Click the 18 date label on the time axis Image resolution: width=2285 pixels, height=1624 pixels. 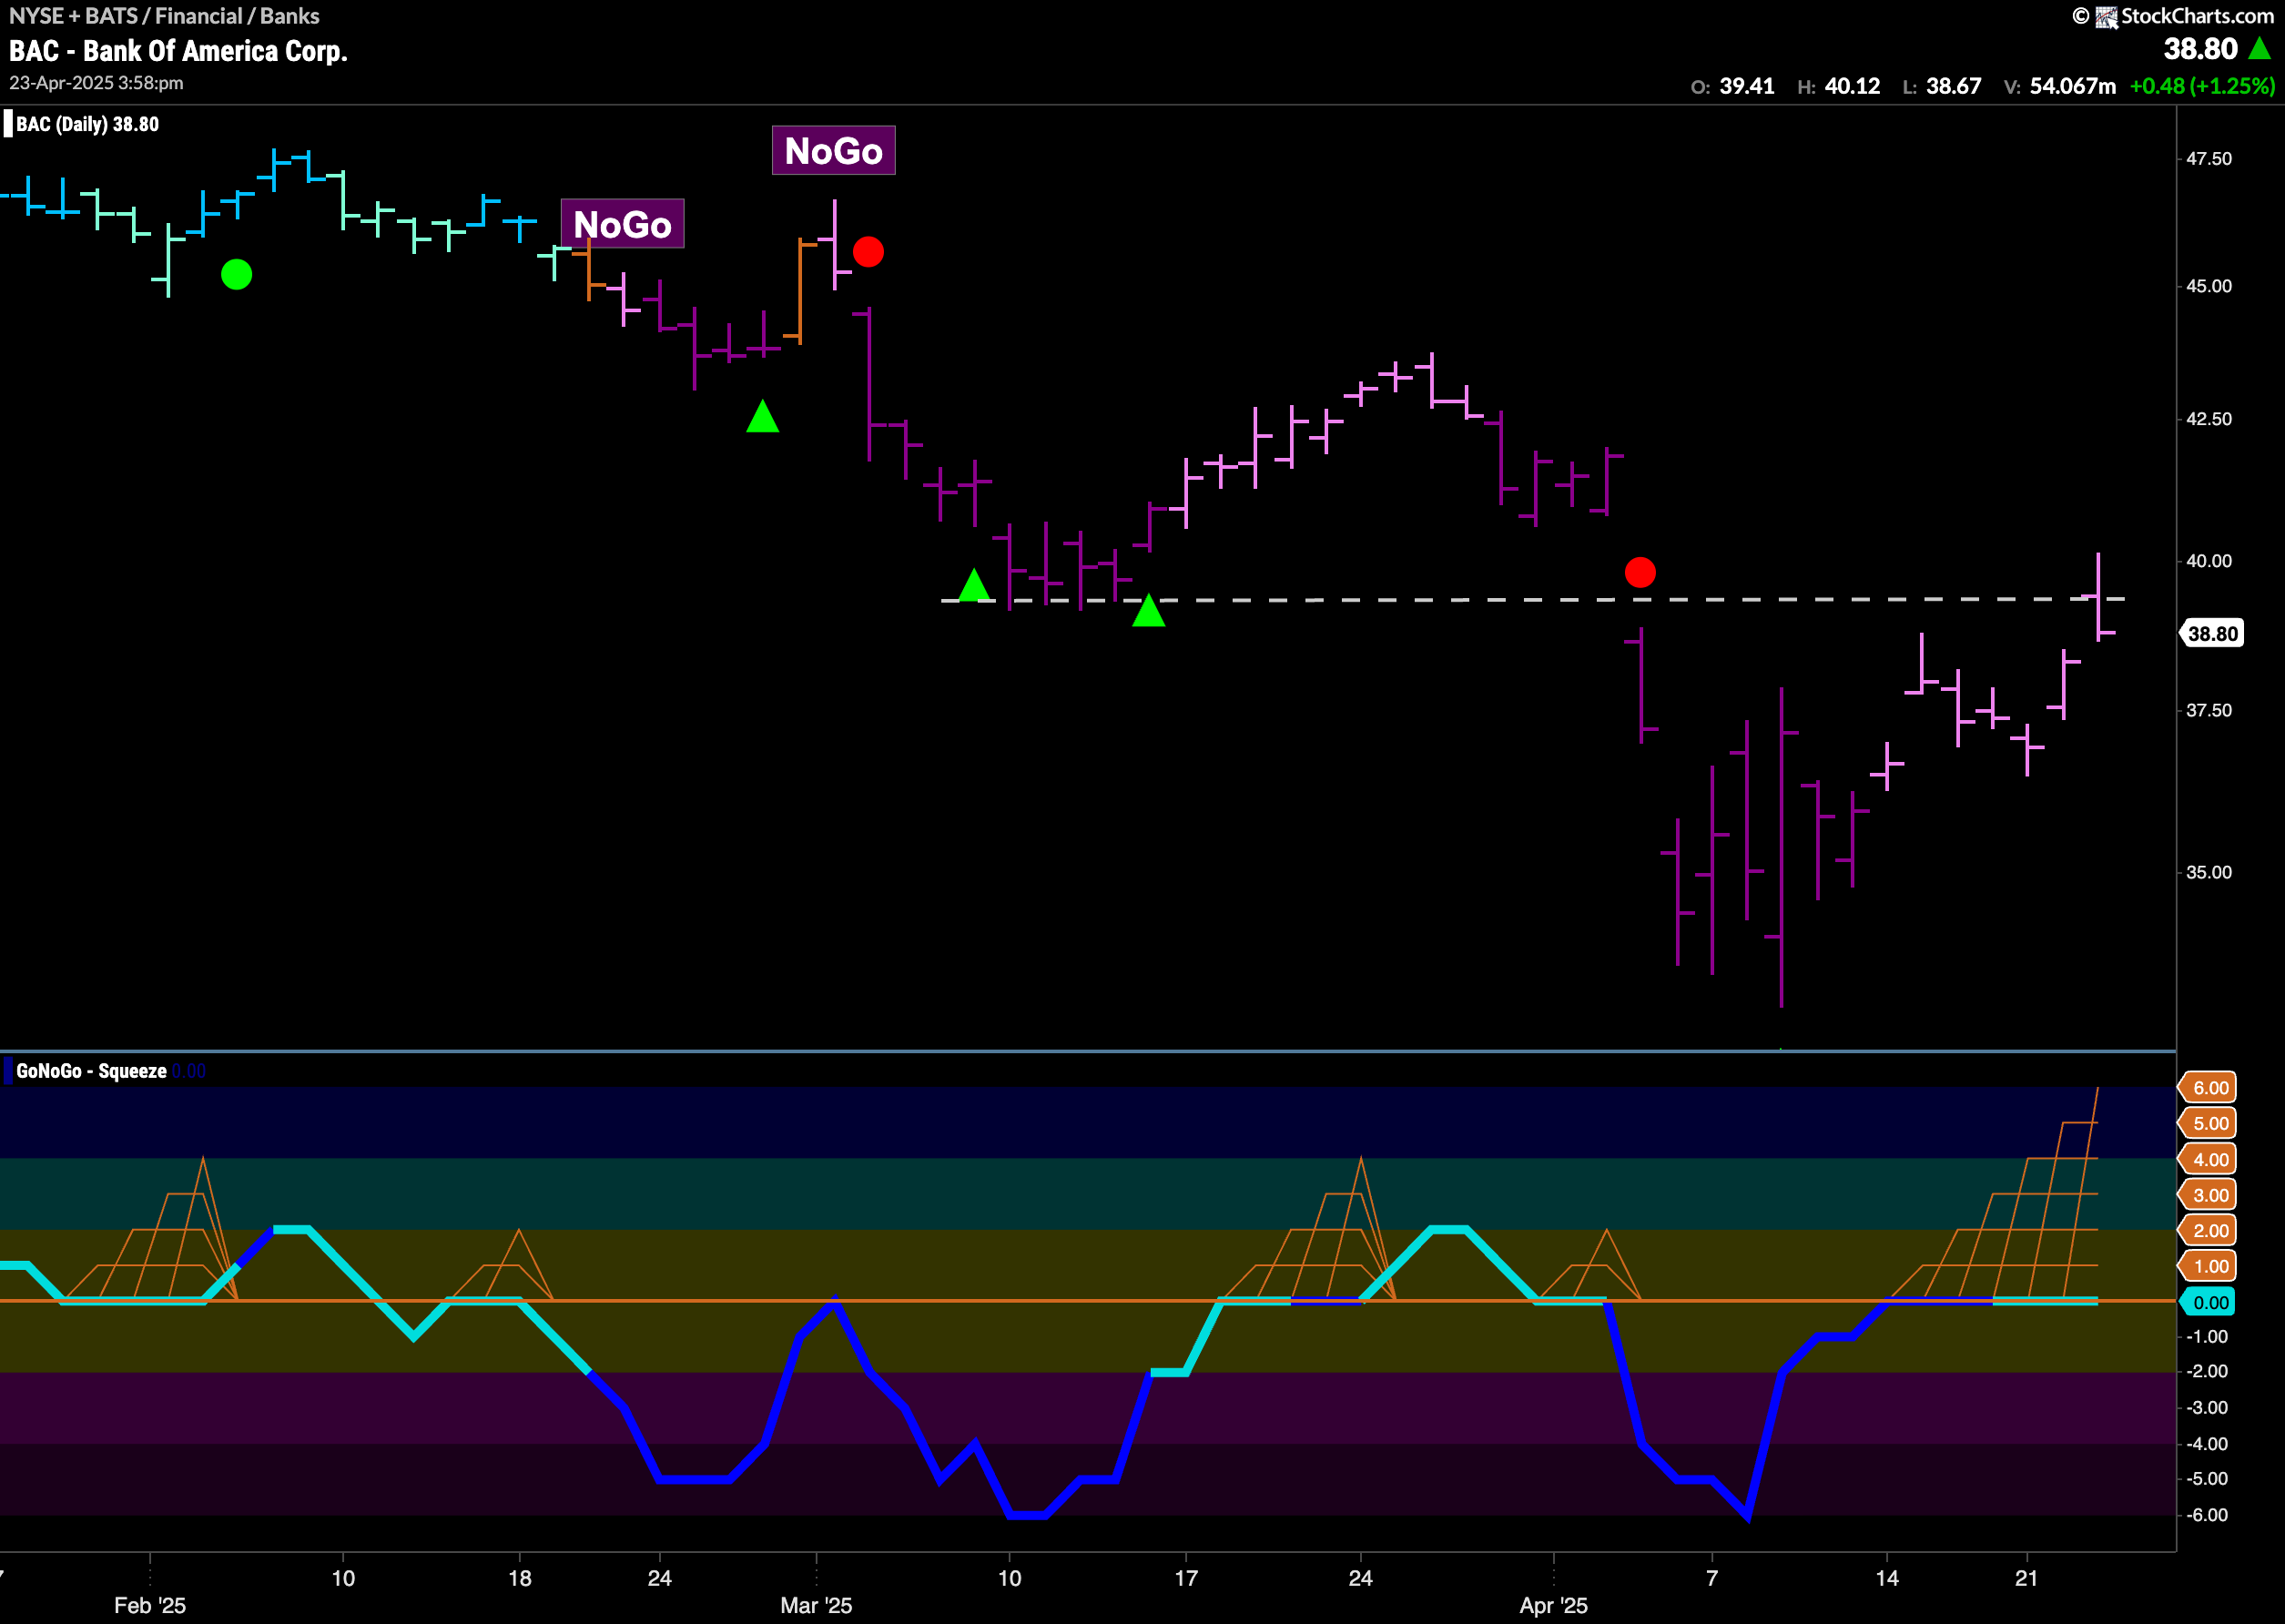click(519, 1578)
